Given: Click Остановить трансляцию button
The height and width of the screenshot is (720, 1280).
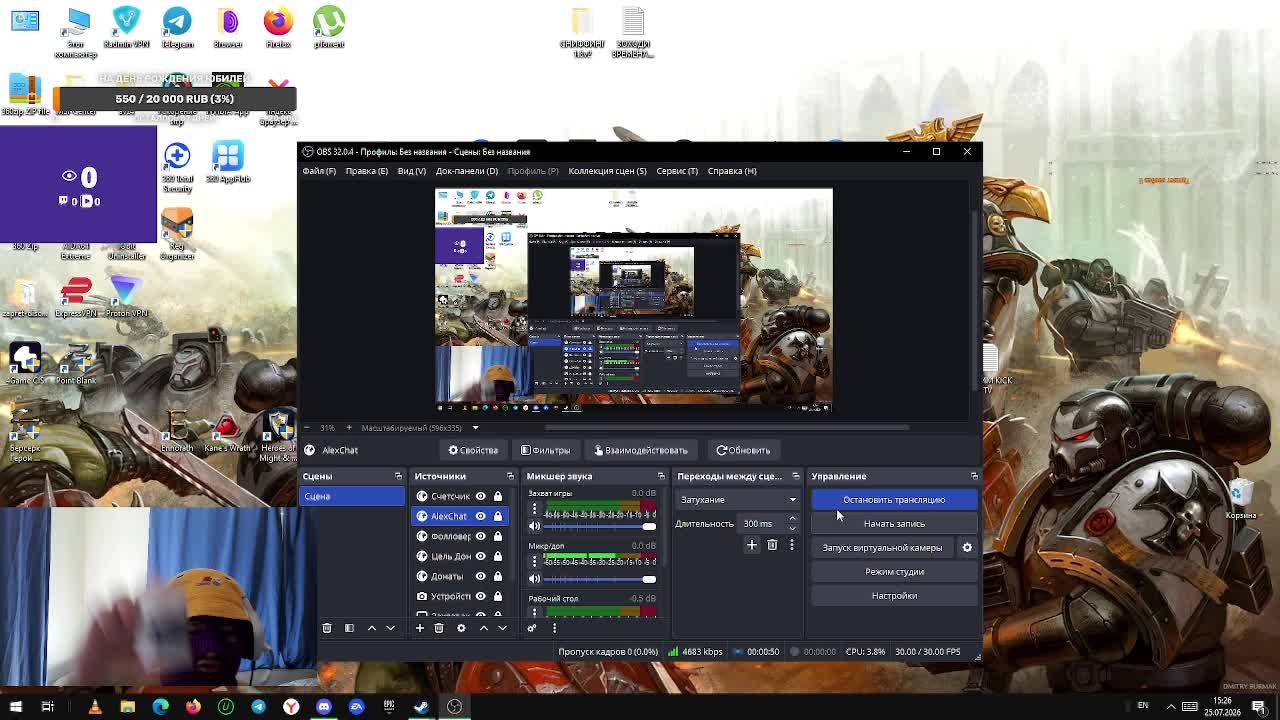Looking at the screenshot, I should pyautogui.click(x=894, y=500).
